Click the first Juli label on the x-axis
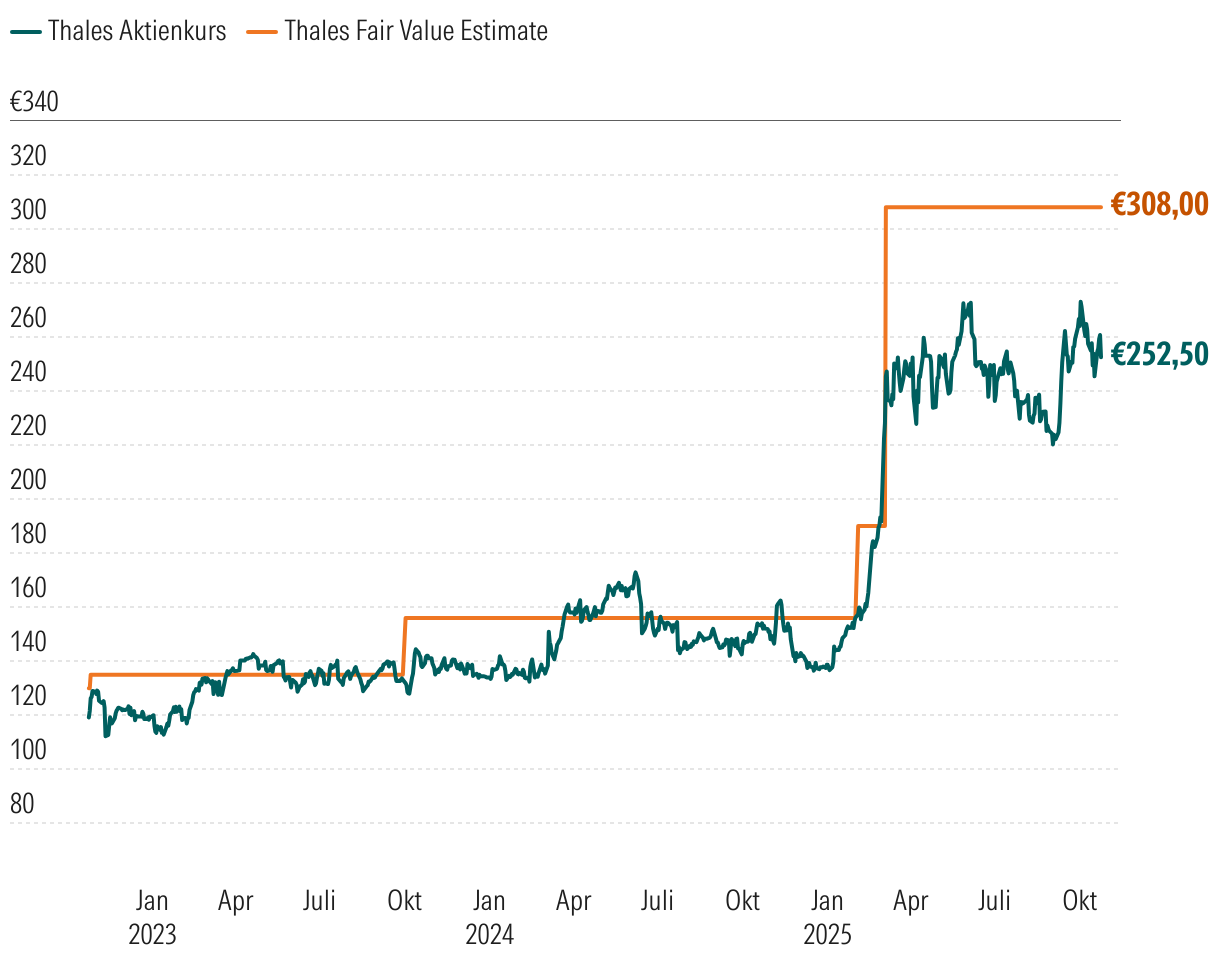The image size is (1220, 964). (x=319, y=901)
